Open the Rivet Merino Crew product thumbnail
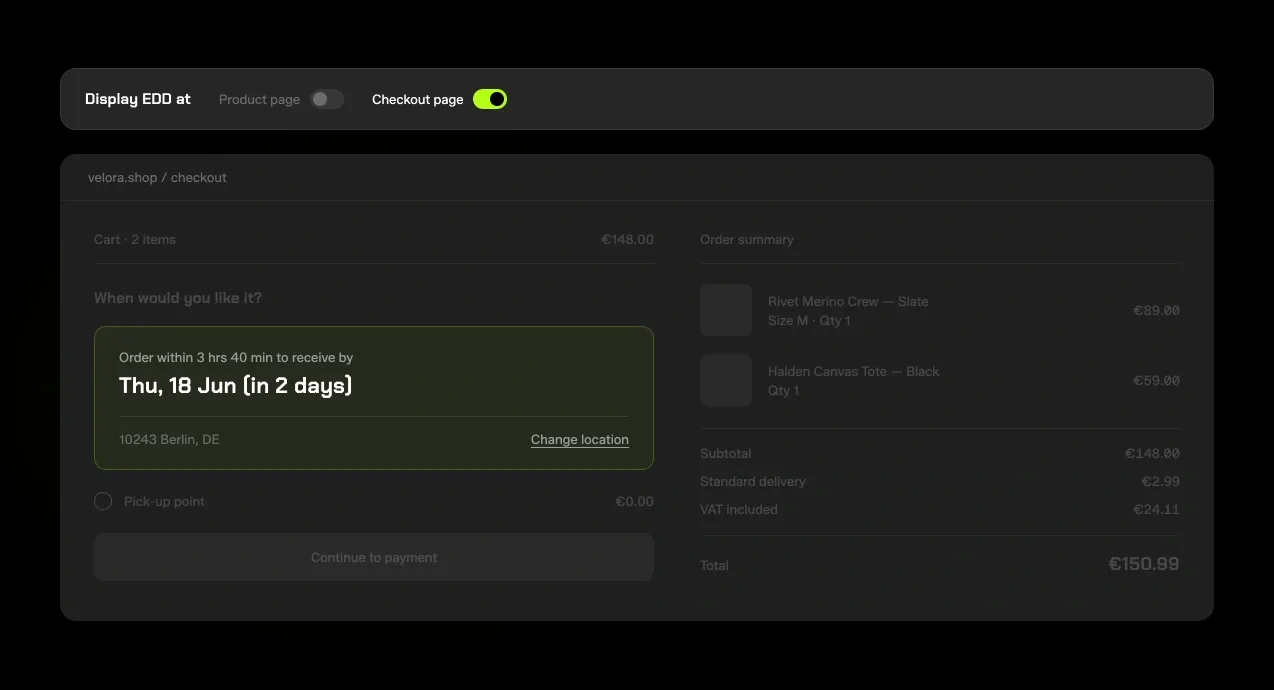The image size is (1274, 690). 726,310
